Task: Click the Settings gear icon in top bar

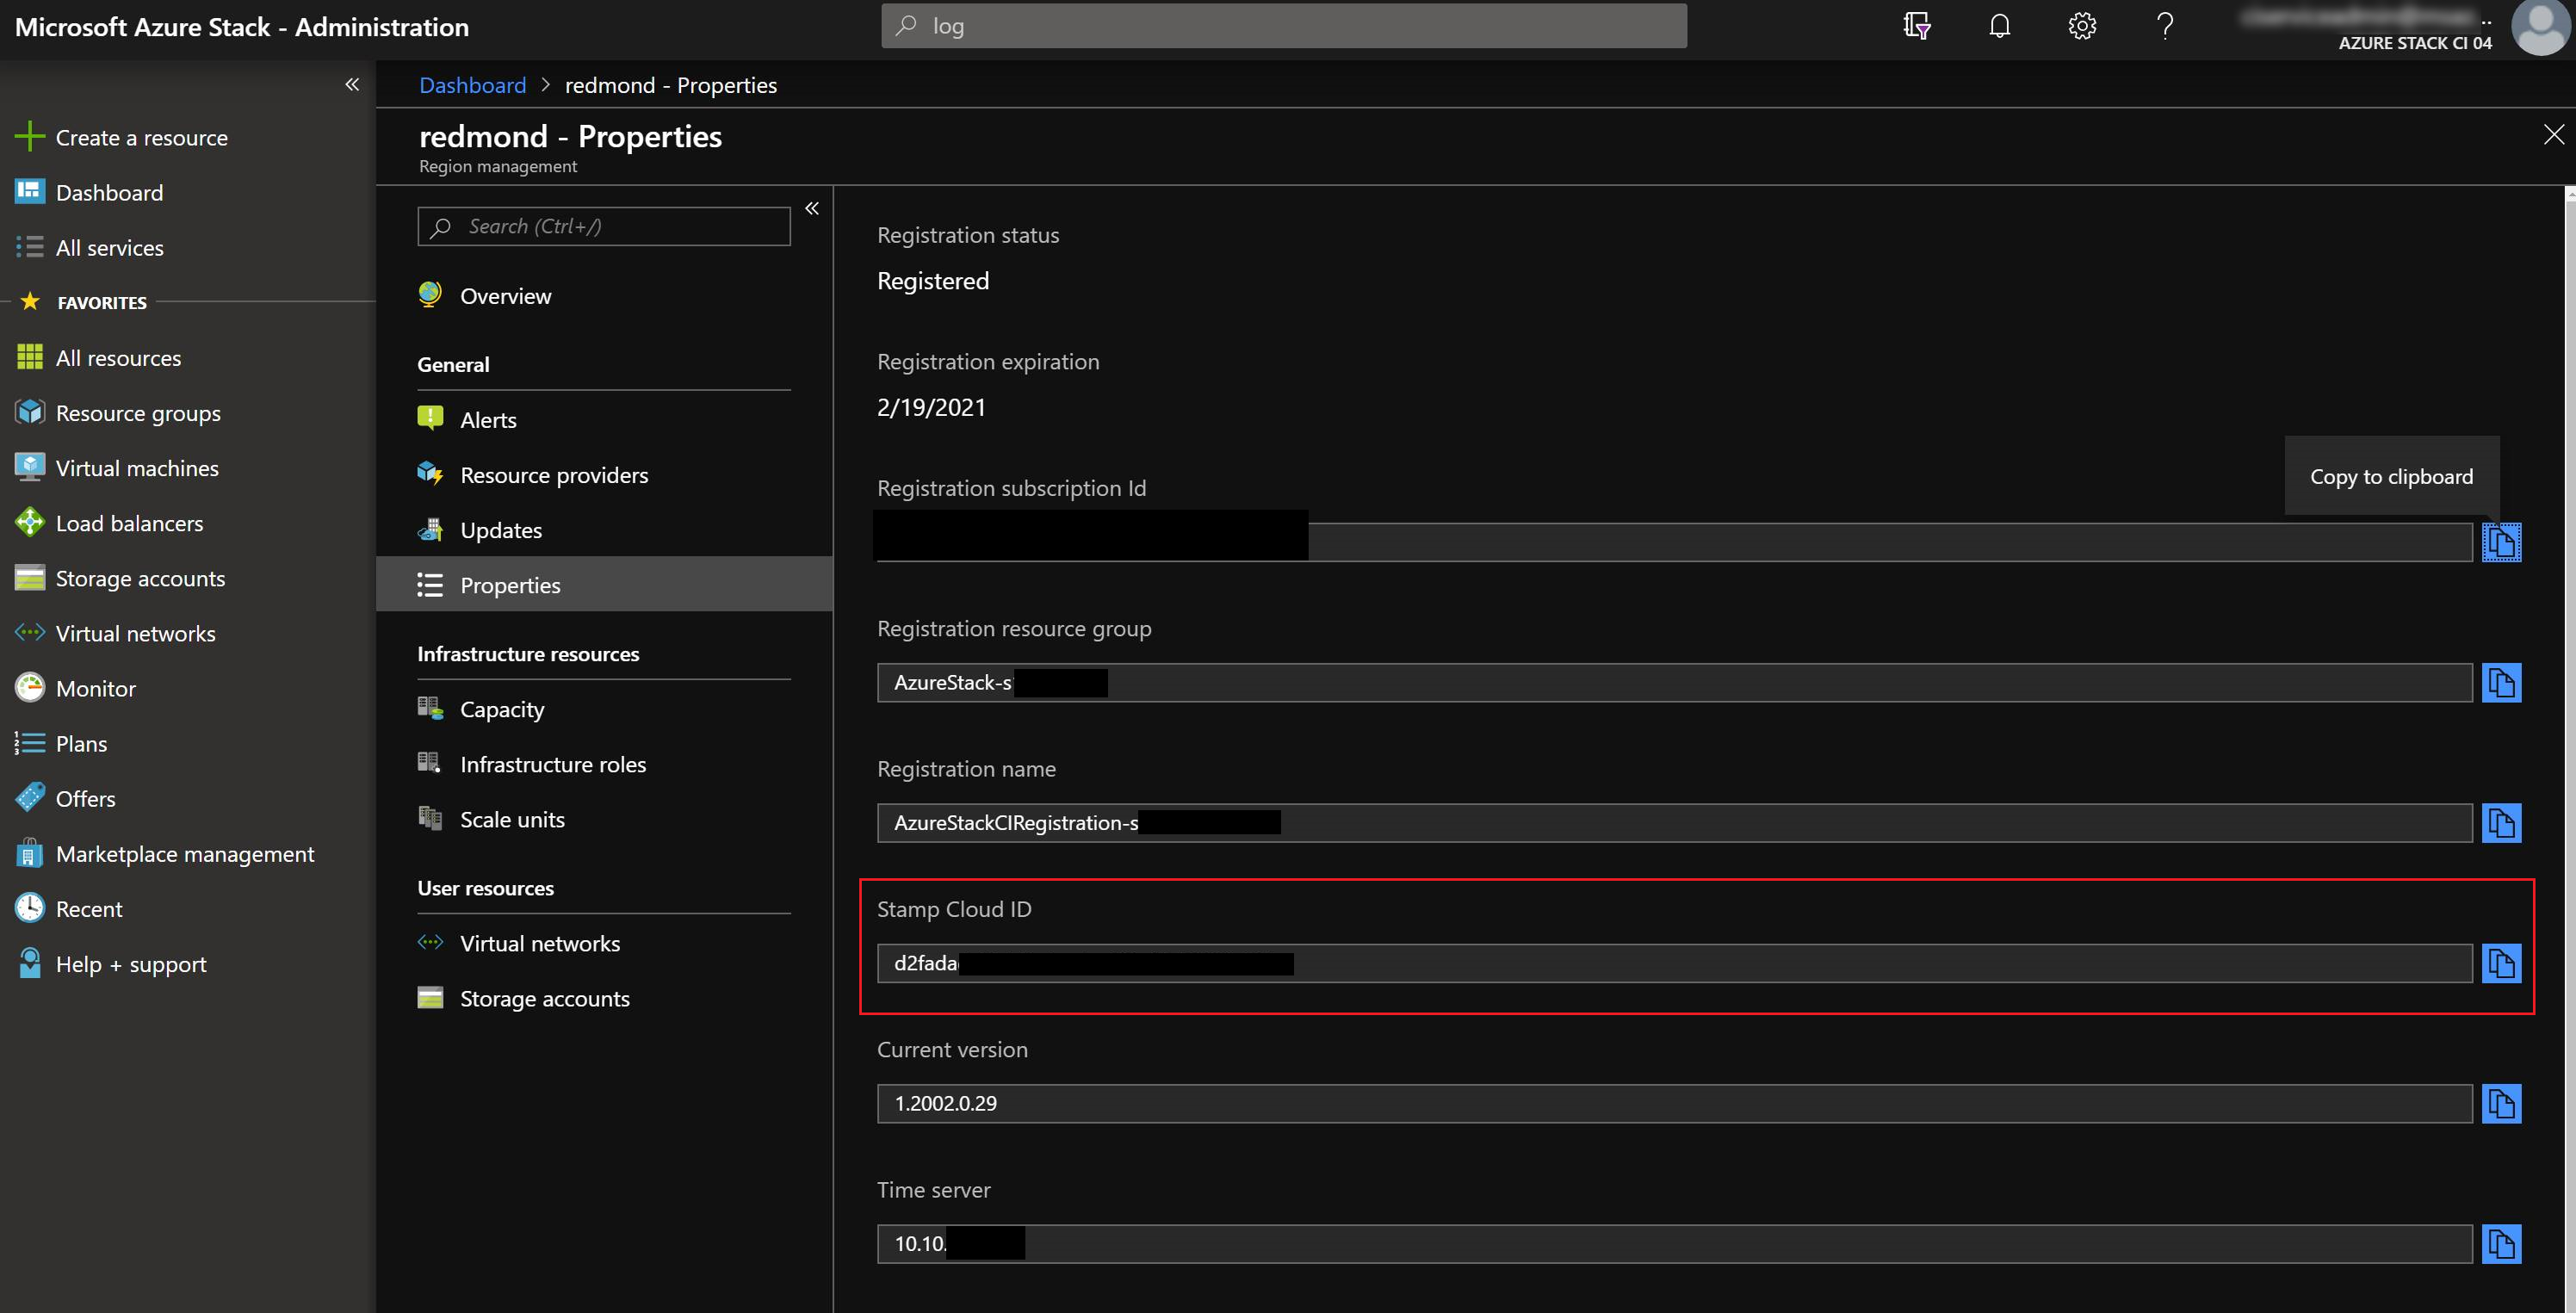Action: point(2081,25)
